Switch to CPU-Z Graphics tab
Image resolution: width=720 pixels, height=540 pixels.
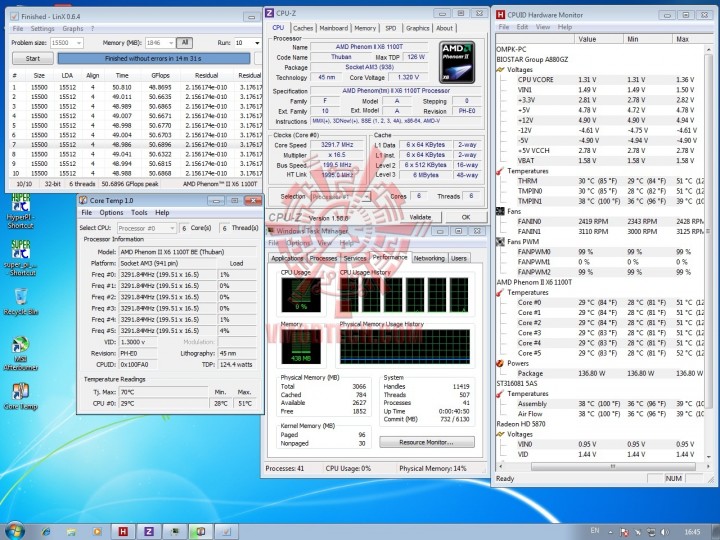(x=417, y=28)
